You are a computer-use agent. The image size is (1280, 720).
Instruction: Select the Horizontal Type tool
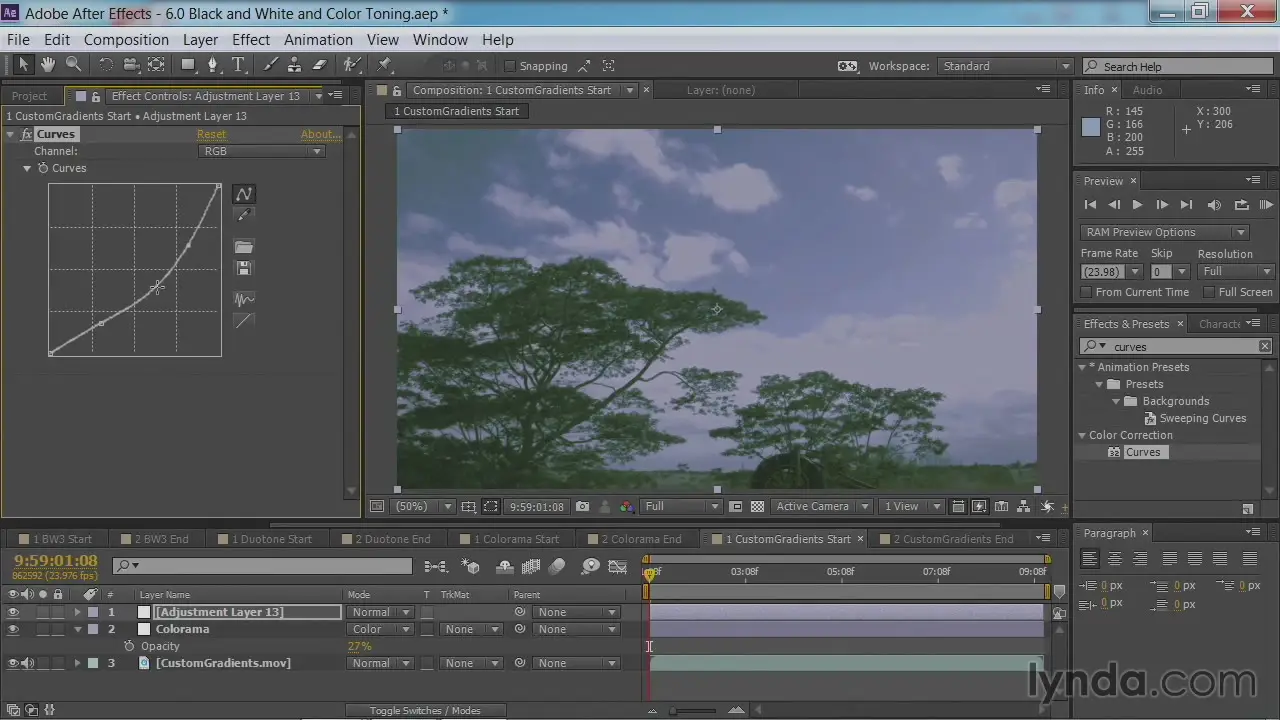coord(239,65)
